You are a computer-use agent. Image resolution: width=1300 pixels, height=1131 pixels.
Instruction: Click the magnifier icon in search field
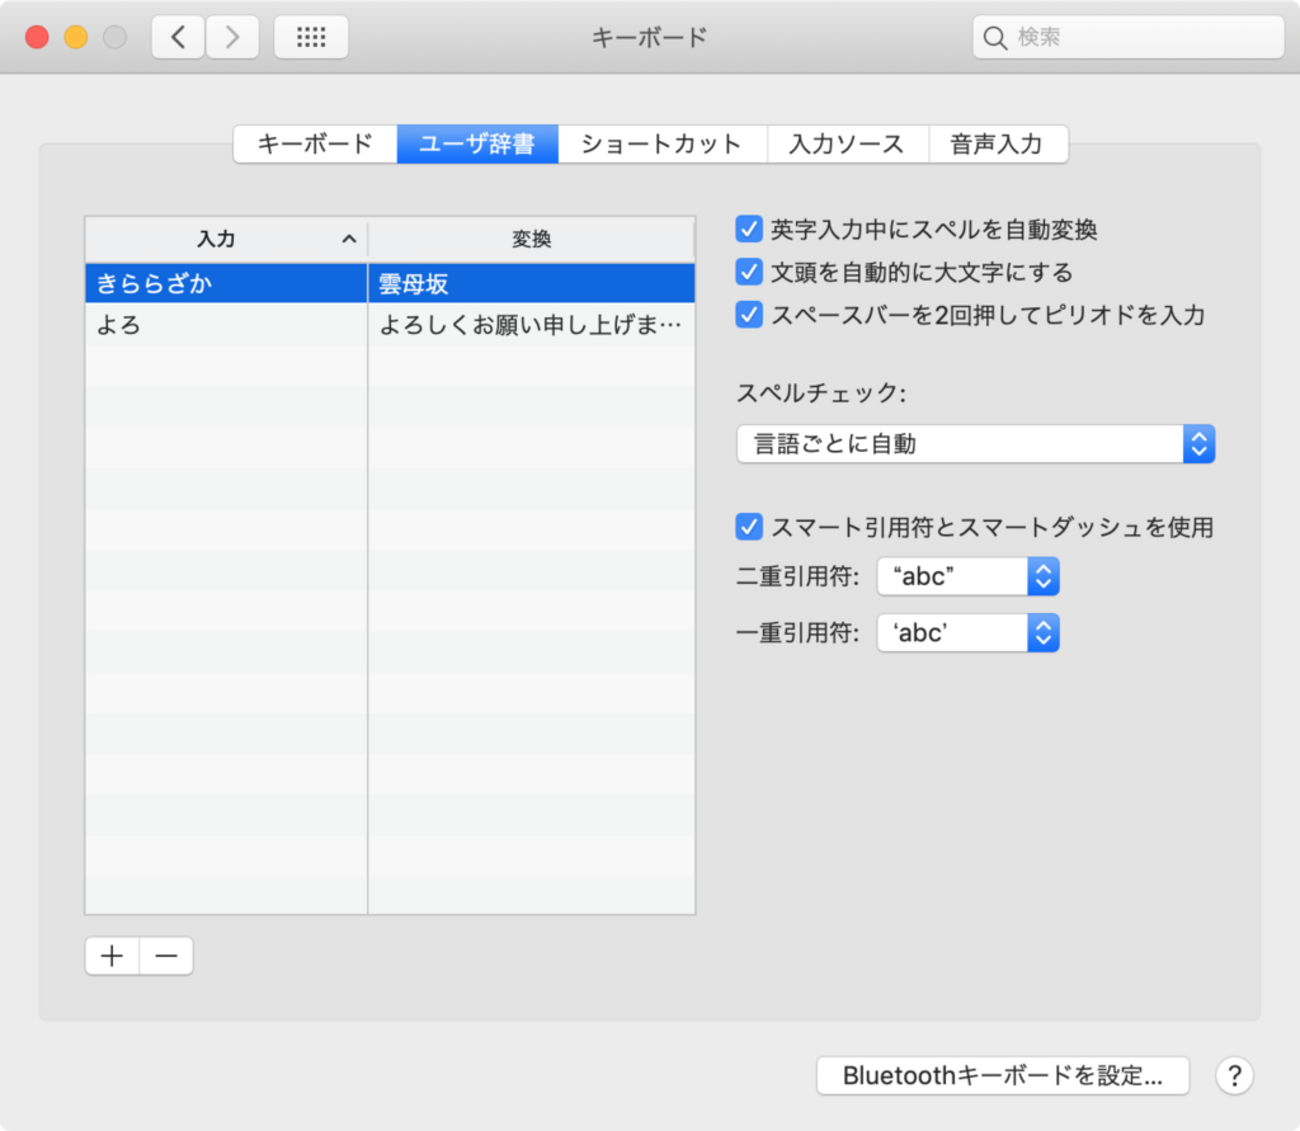(994, 38)
